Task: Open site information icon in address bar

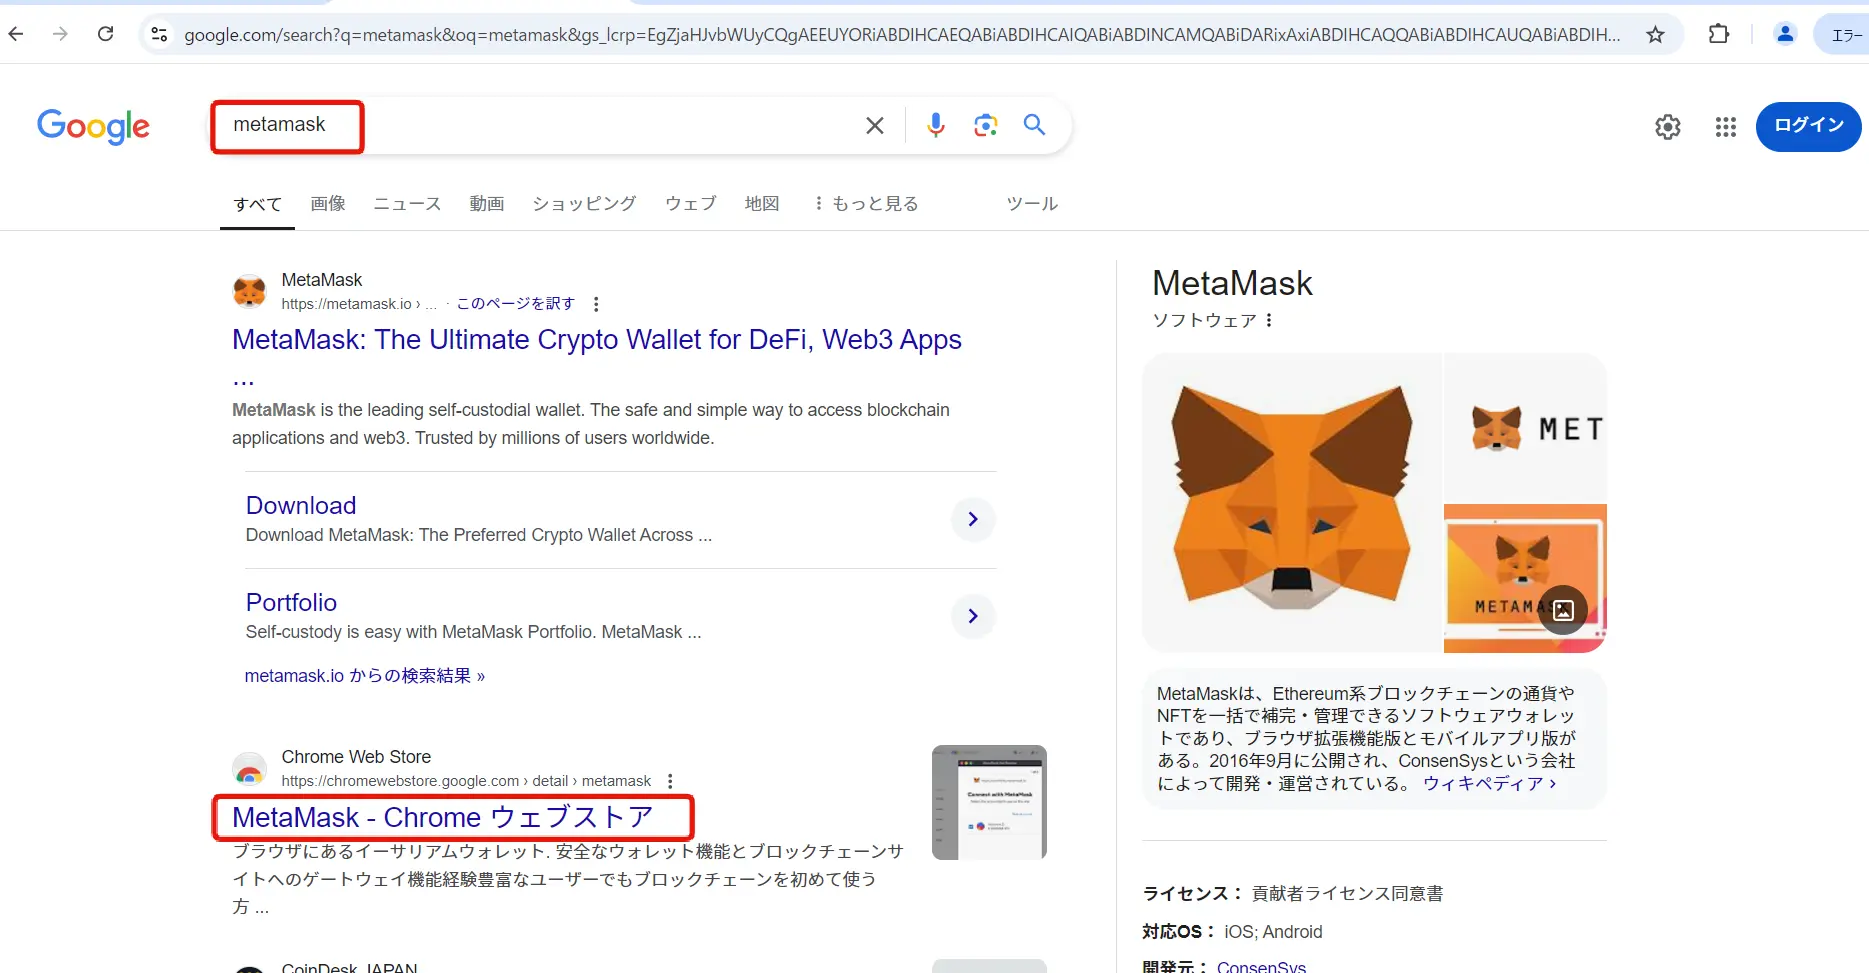Action: 159,35
